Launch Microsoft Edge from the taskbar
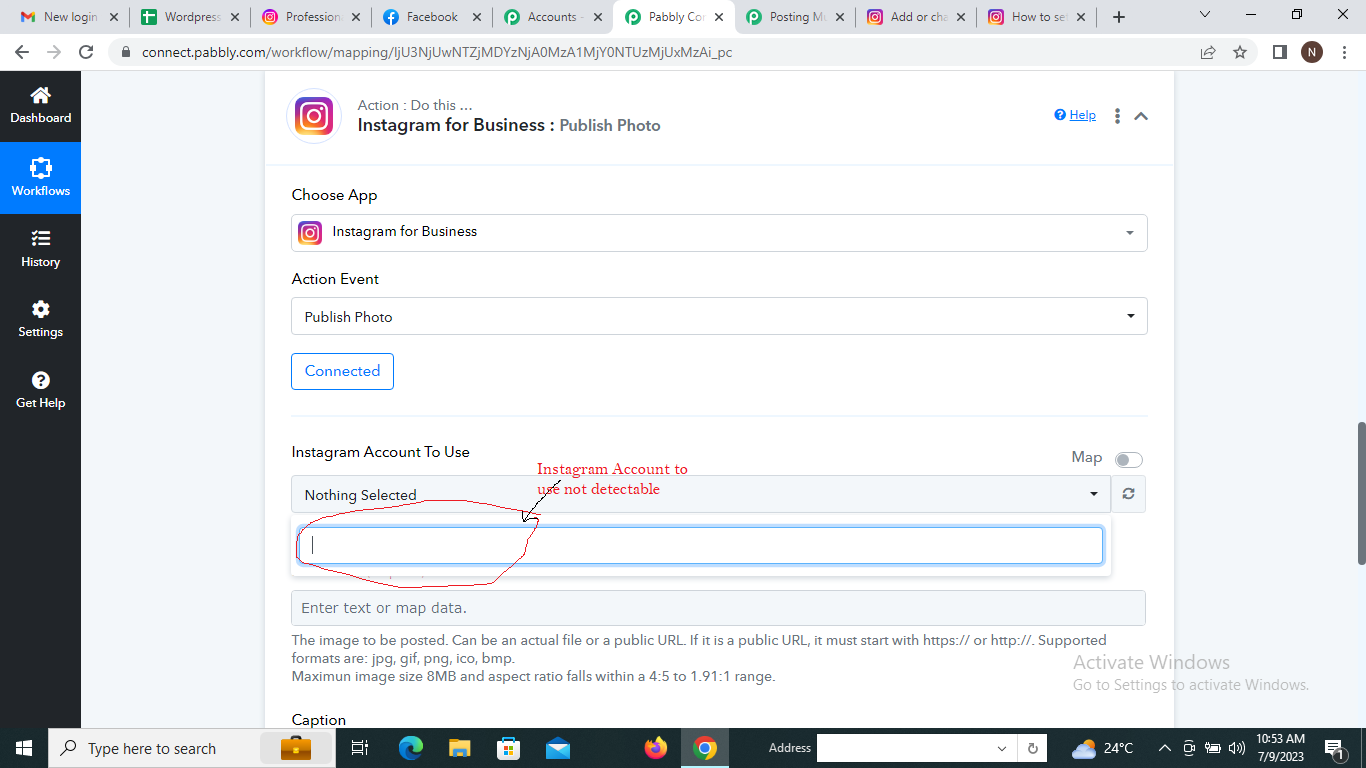The height and width of the screenshot is (768, 1366). [x=411, y=748]
